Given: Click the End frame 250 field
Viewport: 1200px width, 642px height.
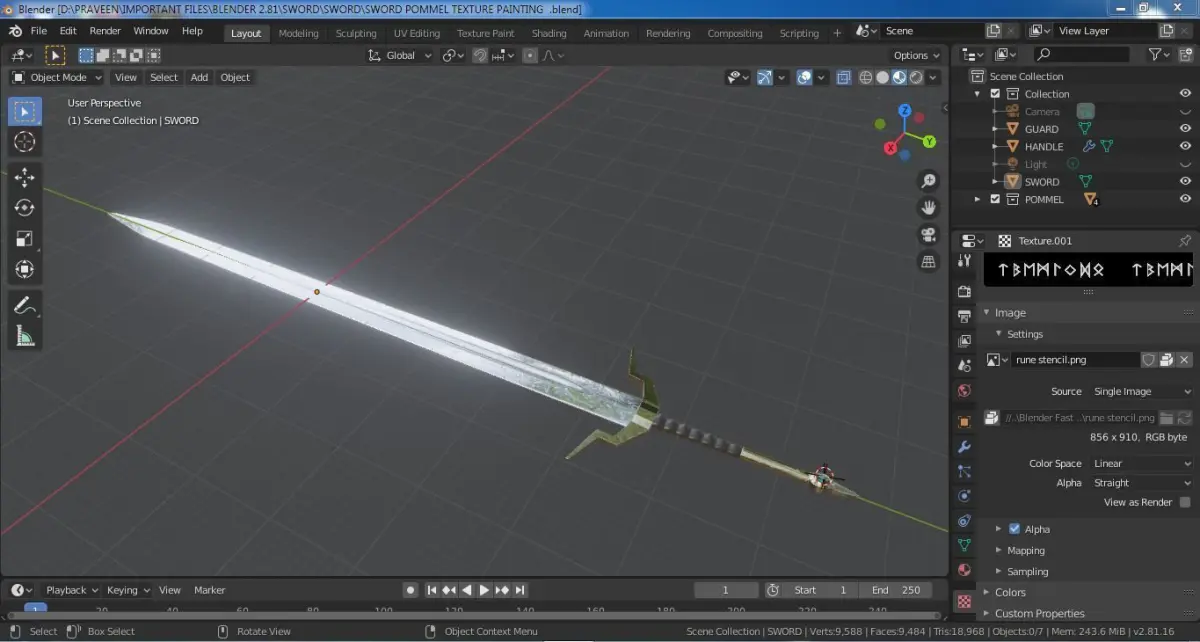Looking at the screenshot, I should [895, 590].
